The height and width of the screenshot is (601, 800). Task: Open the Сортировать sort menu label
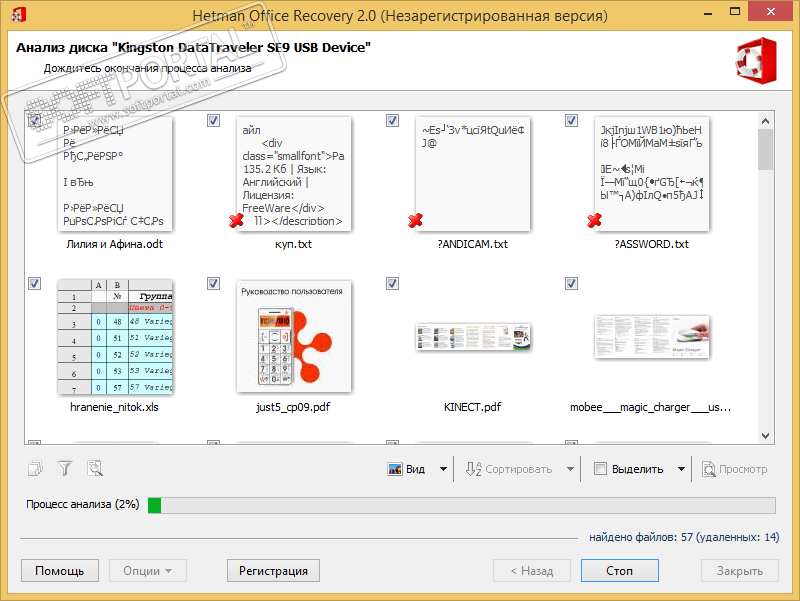coord(518,469)
